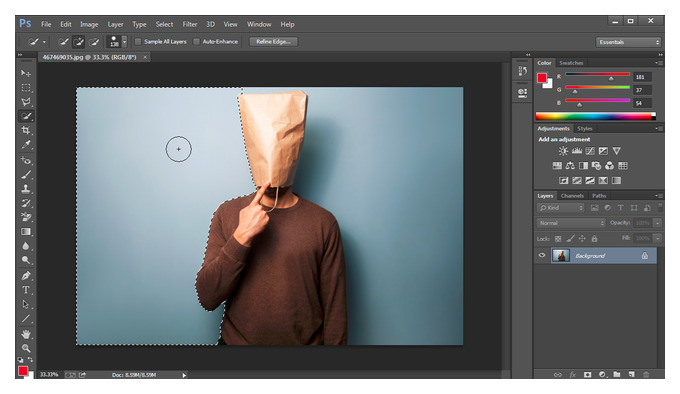Add a layer mask

(587, 374)
